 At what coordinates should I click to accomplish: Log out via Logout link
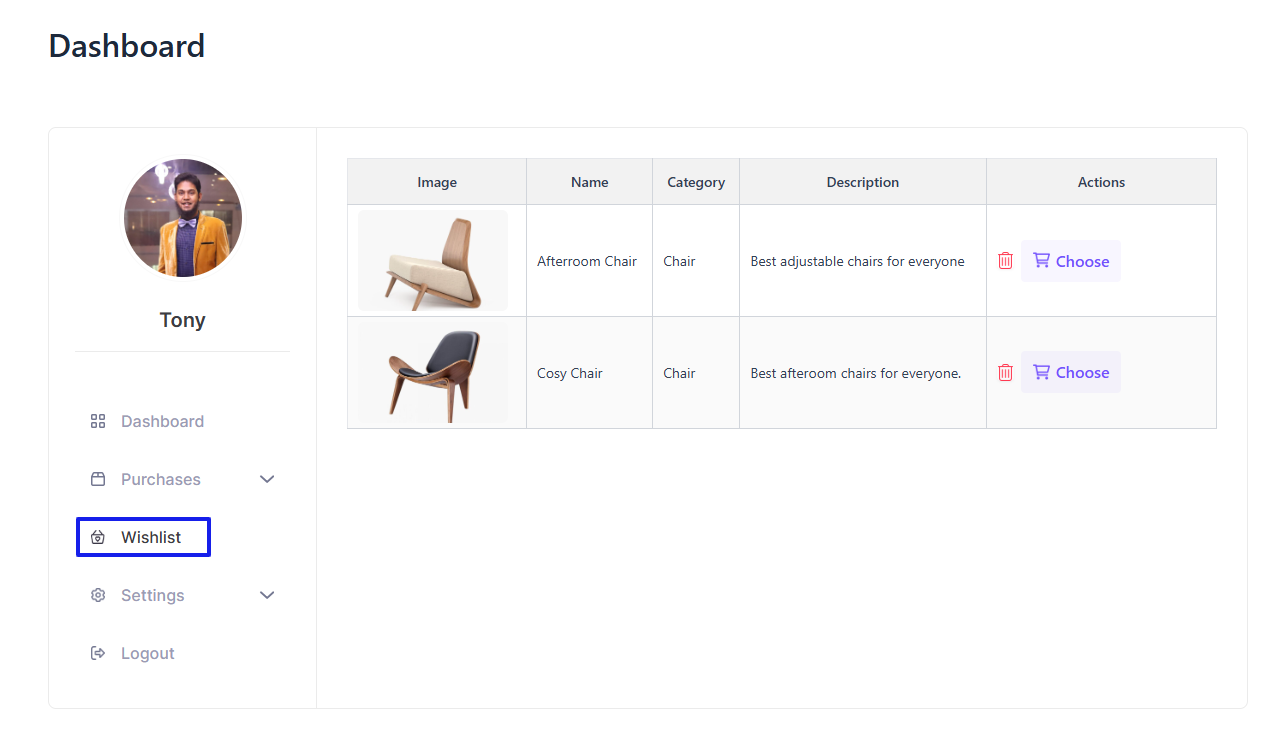pos(148,654)
